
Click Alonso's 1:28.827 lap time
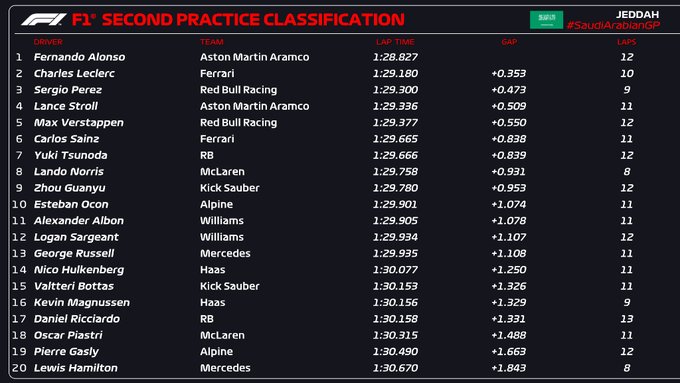(x=395, y=57)
